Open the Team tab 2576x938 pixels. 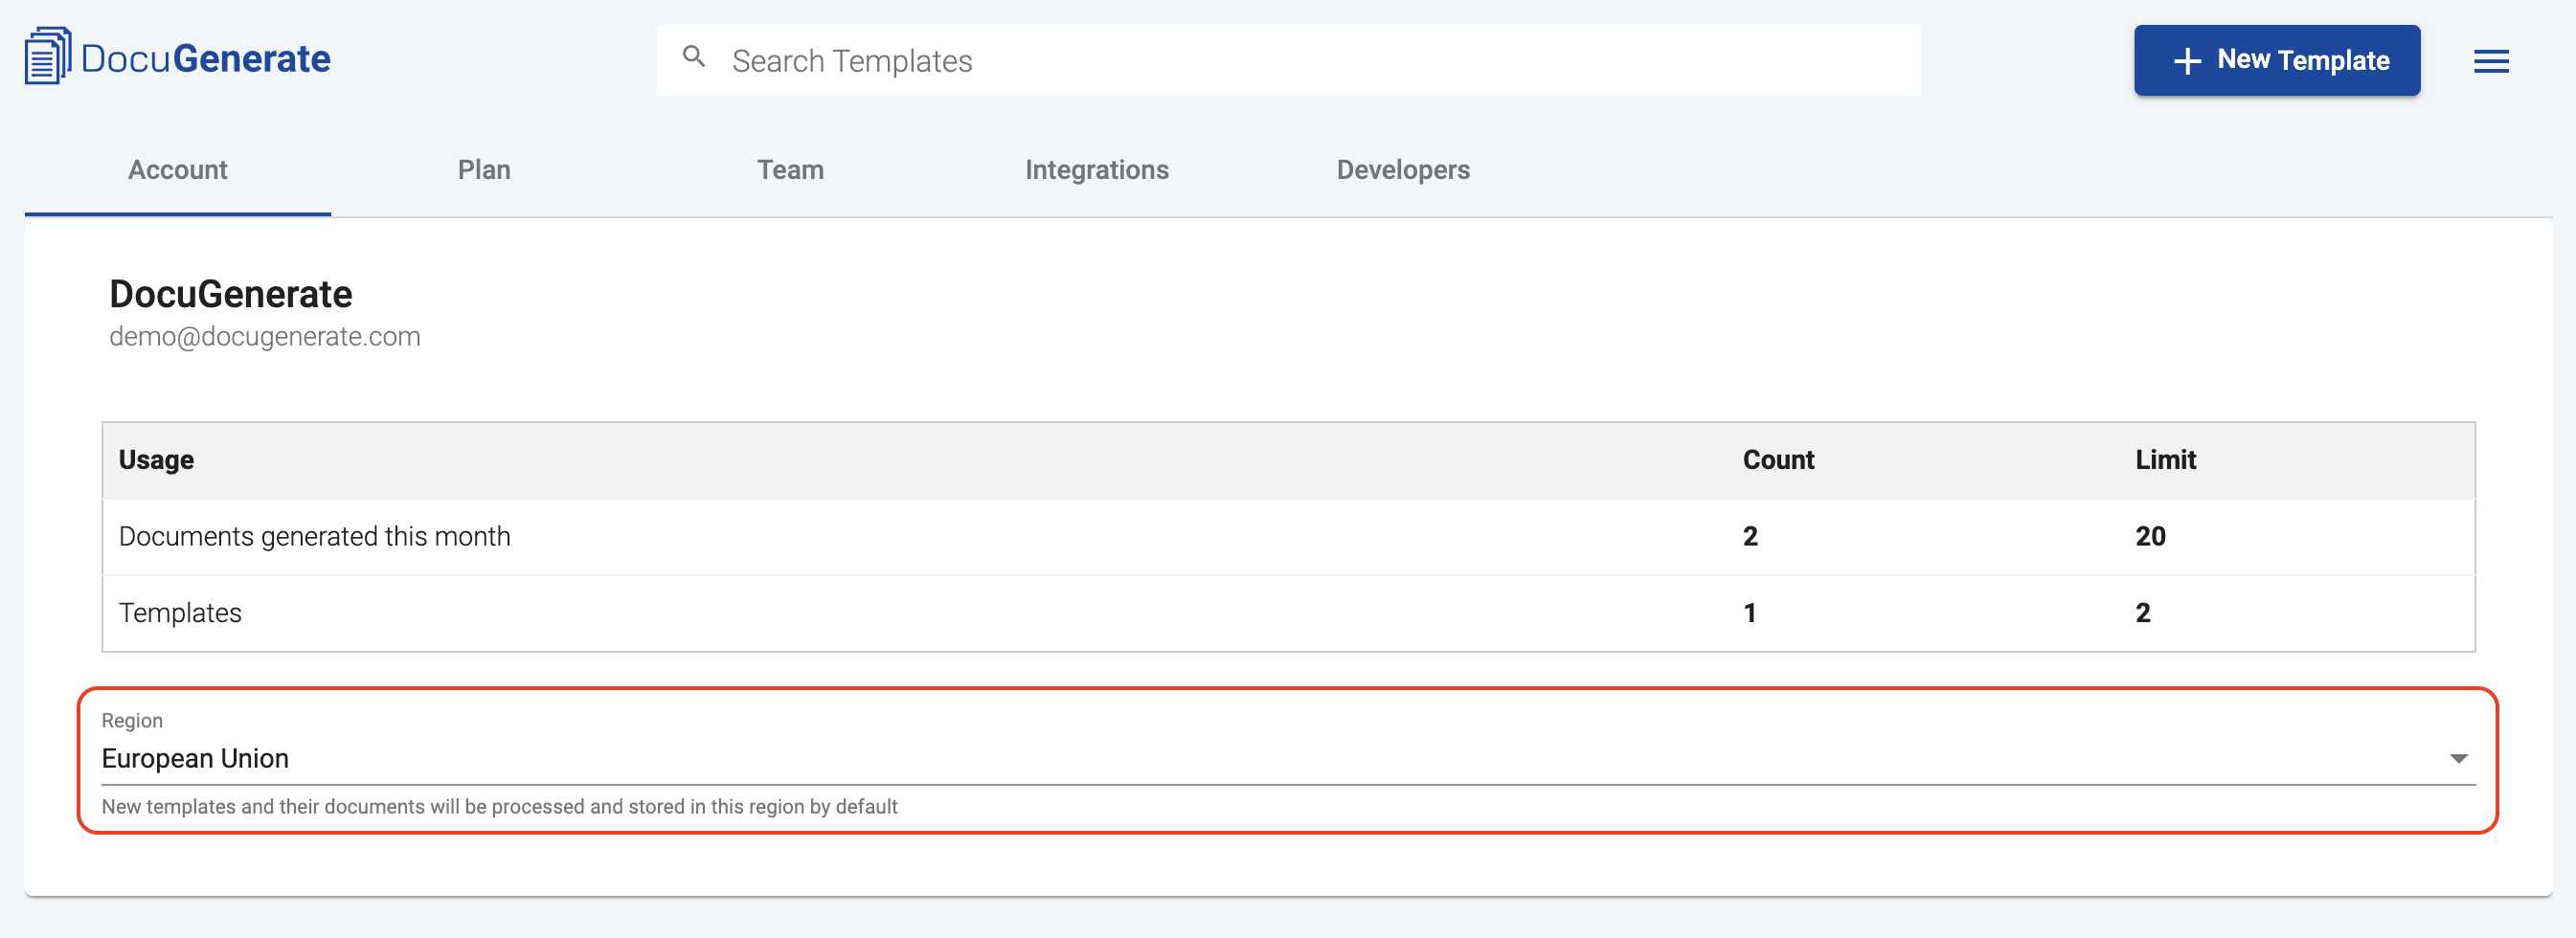pyautogui.click(x=790, y=170)
